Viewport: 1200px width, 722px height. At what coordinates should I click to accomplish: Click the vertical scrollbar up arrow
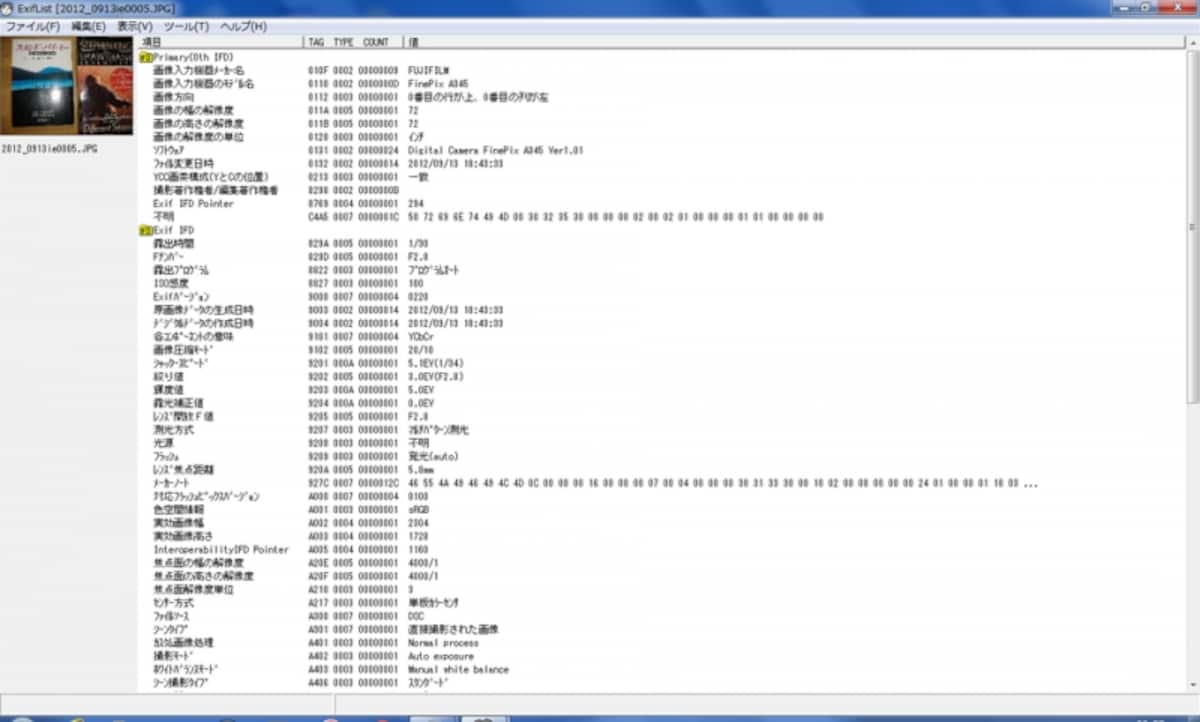click(x=1192, y=43)
